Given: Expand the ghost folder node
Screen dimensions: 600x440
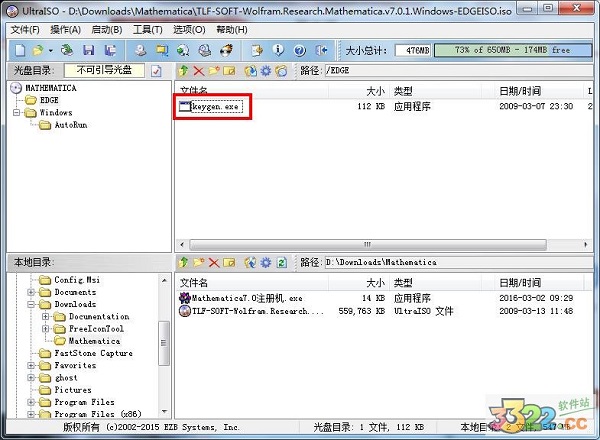Looking at the screenshot, I should 31,378.
